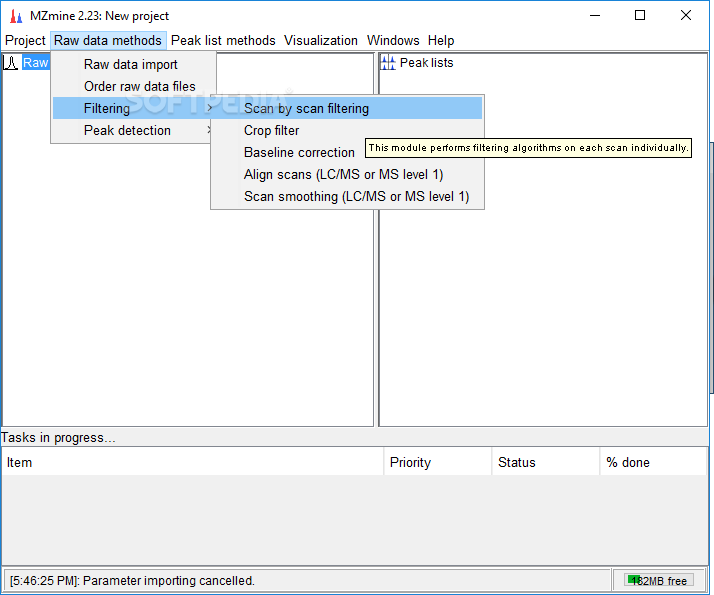
Task: Select the Peak lists tree item
Action: coord(426,63)
